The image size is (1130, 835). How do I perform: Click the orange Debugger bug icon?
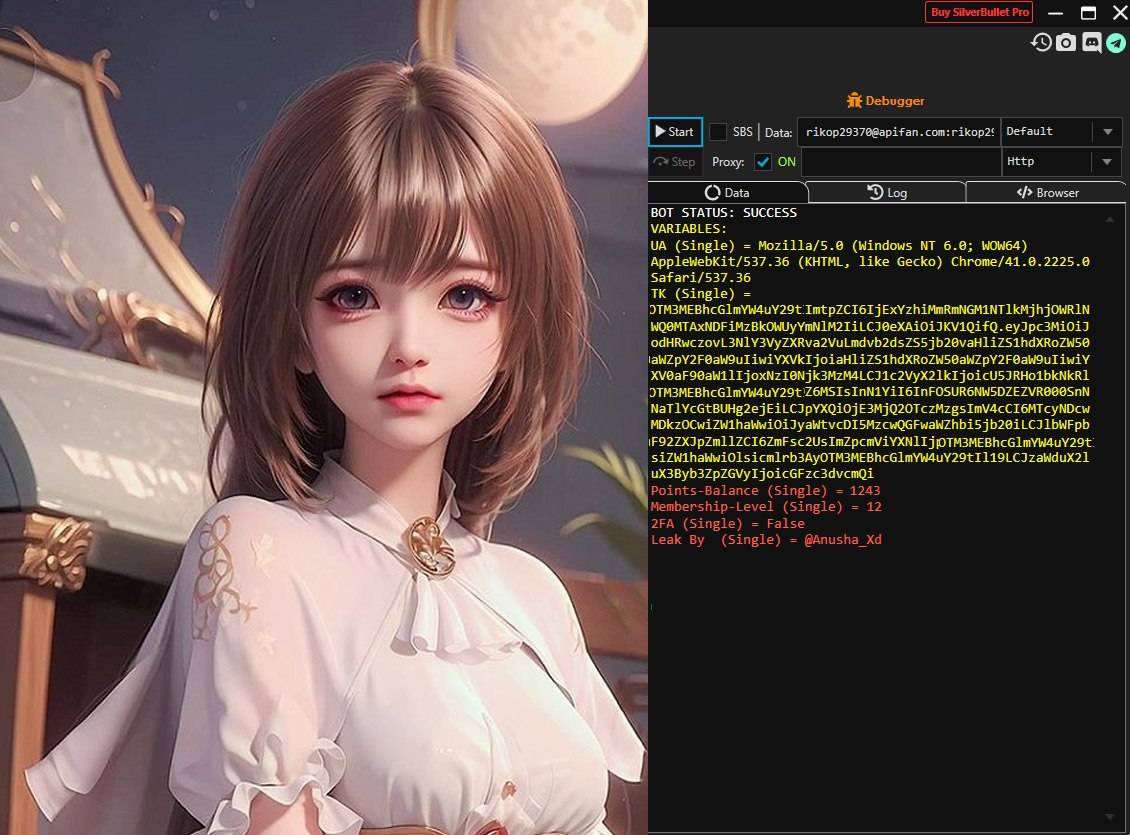pos(855,100)
